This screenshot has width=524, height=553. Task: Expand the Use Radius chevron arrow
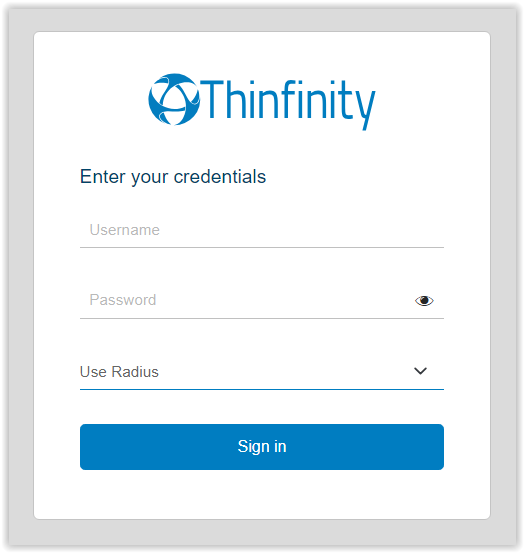[x=420, y=371]
